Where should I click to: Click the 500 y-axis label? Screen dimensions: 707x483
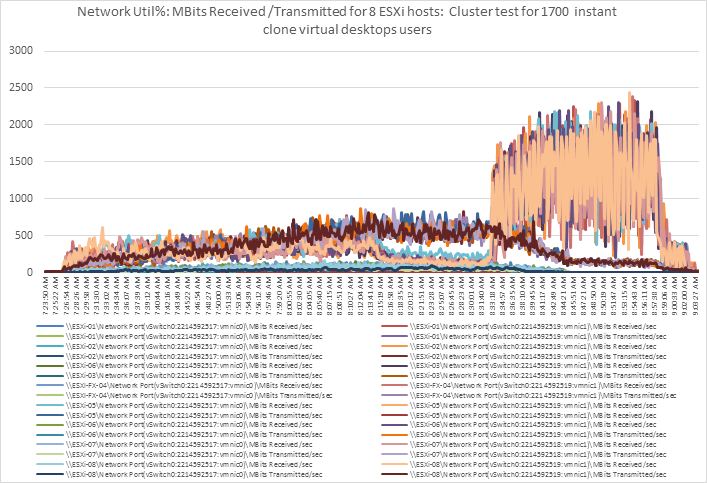click(23, 235)
